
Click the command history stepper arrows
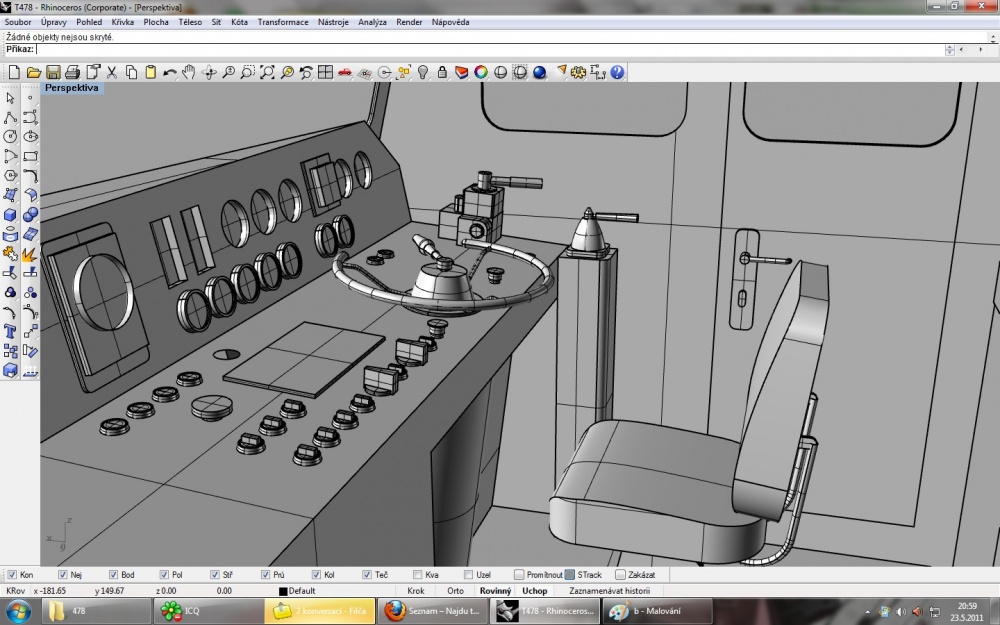[x=950, y=50]
